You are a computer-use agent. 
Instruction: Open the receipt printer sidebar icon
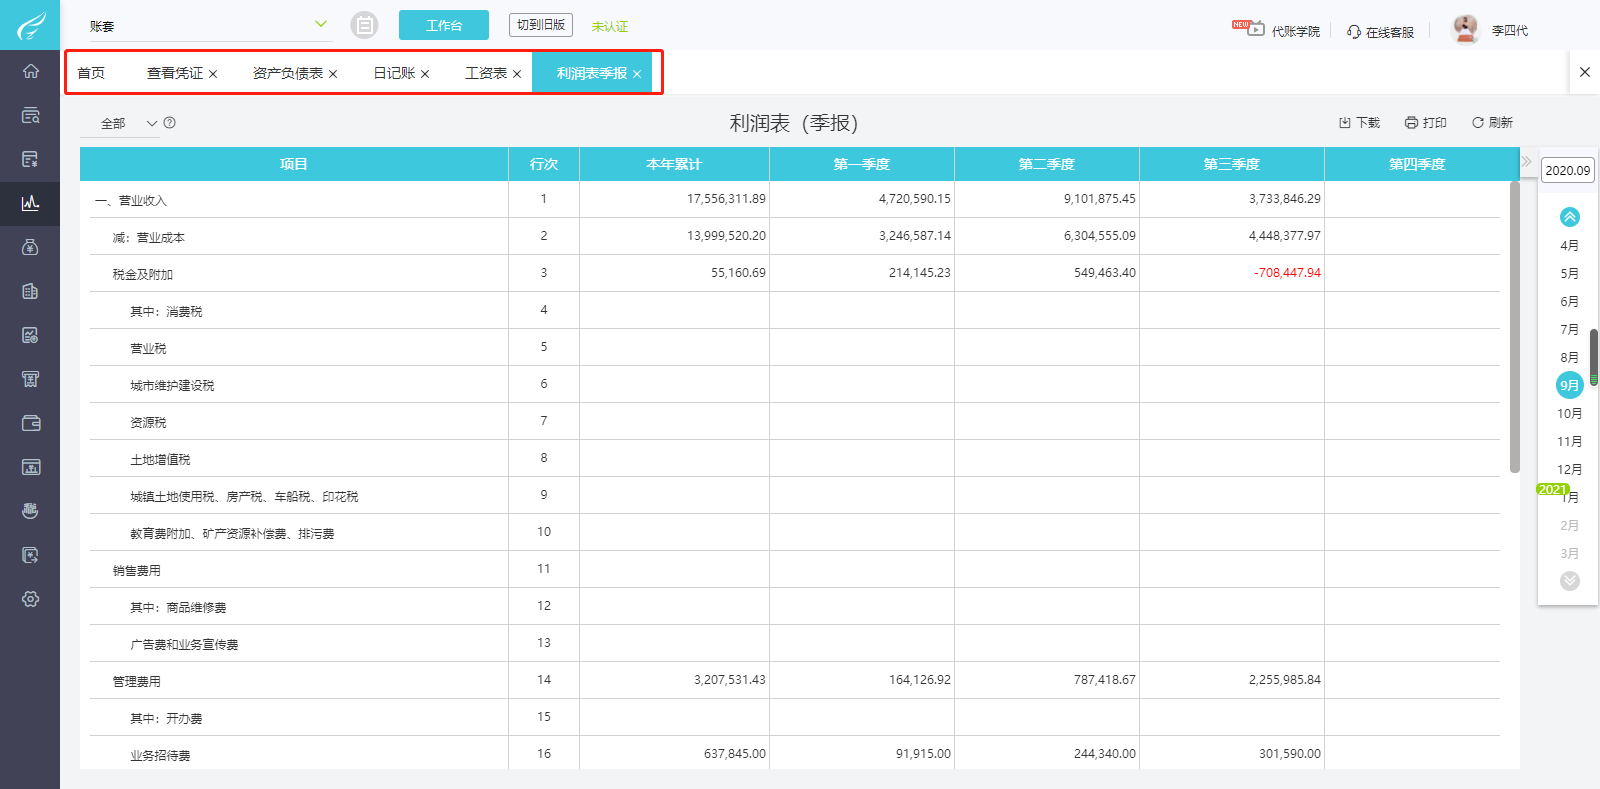30,379
